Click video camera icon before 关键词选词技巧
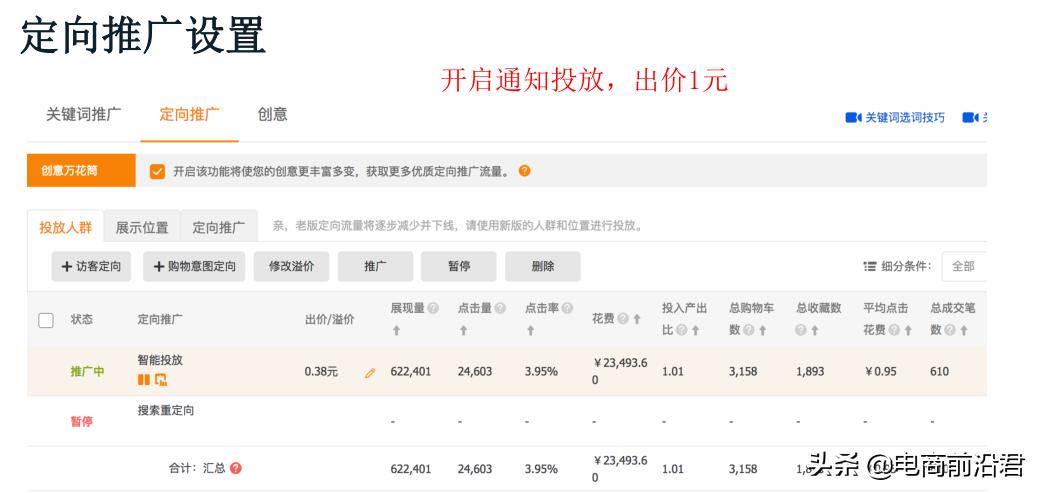The height and width of the screenshot is (493, 1040). click(x=853, y=117)
